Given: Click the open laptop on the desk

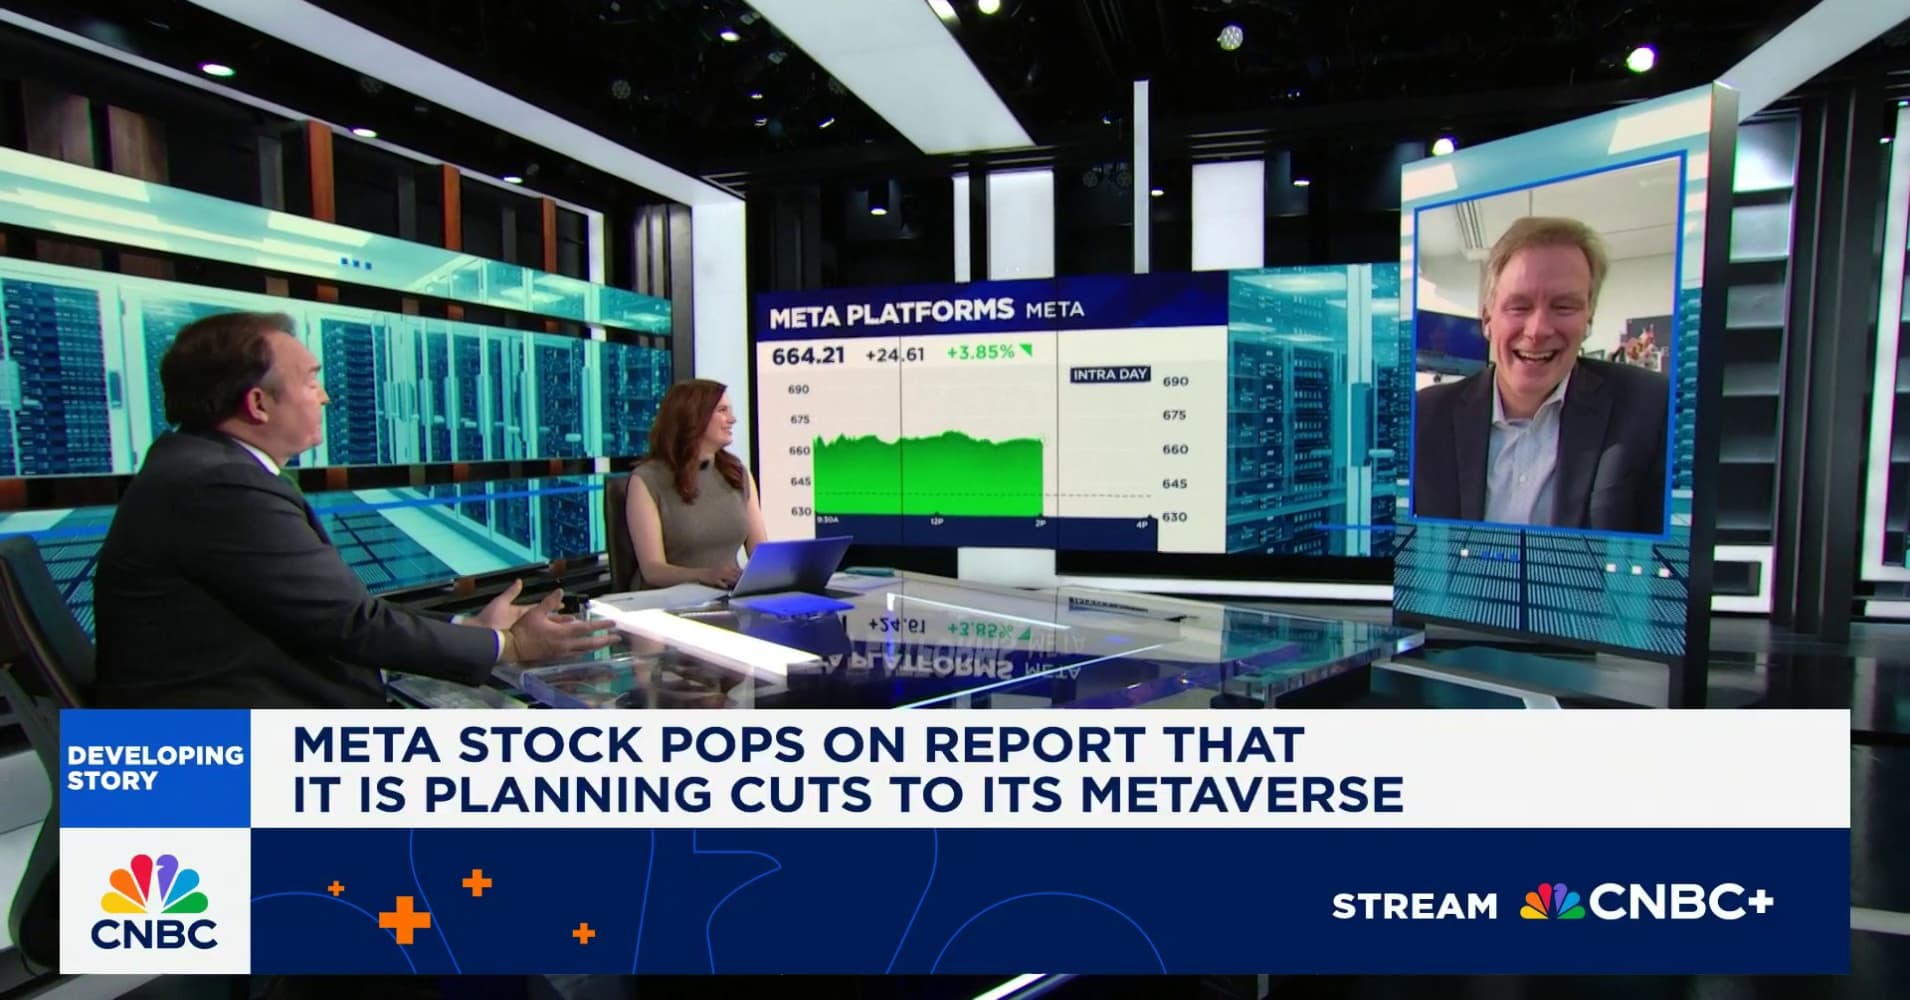Looking at the screenshot, I should pos(790,566).
